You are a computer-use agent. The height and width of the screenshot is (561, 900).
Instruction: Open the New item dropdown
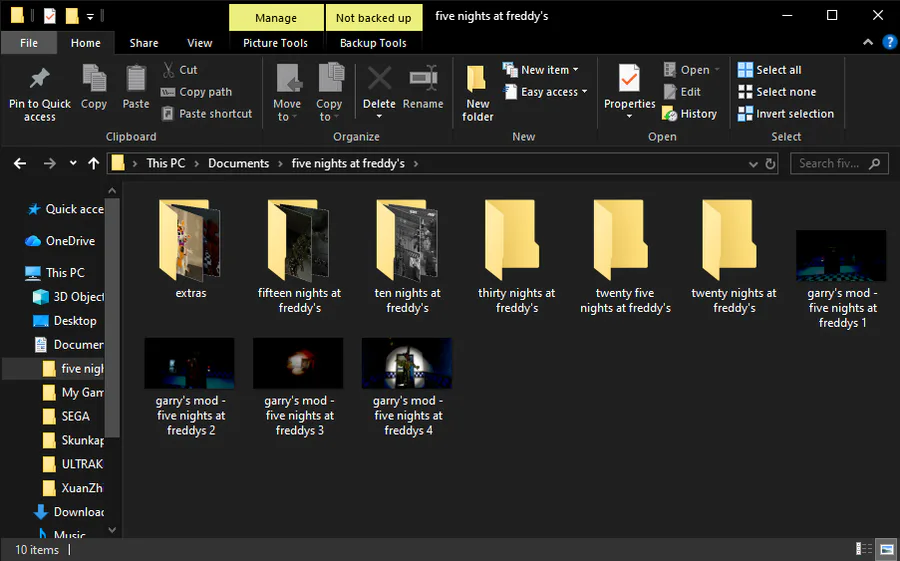tap(541, 69)
